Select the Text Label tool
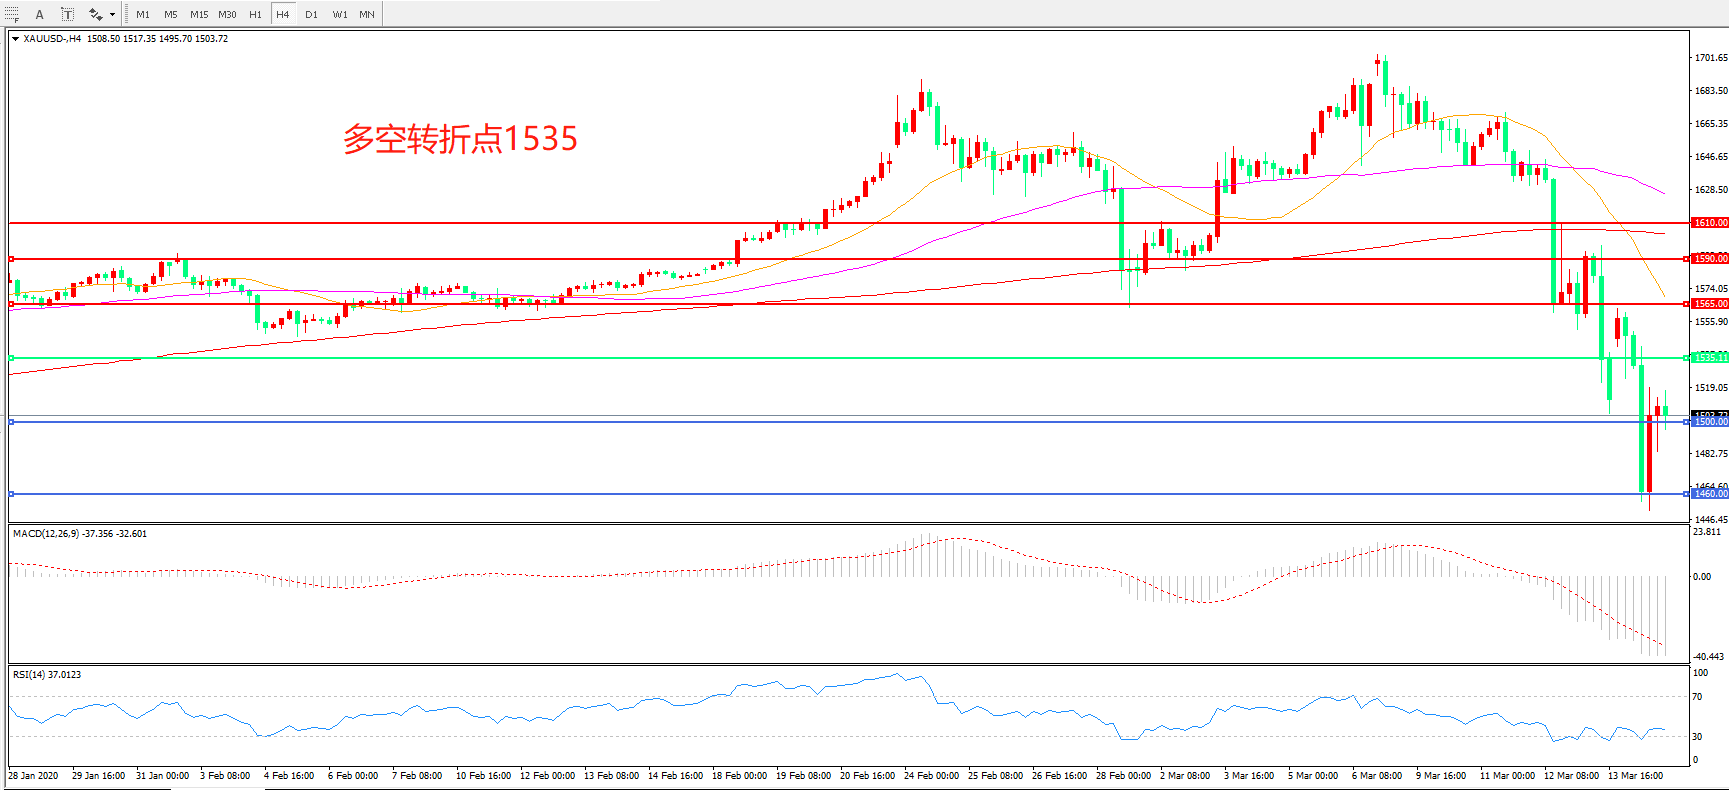This screenshot has height=790, width=1729. [x=67, y=14]
